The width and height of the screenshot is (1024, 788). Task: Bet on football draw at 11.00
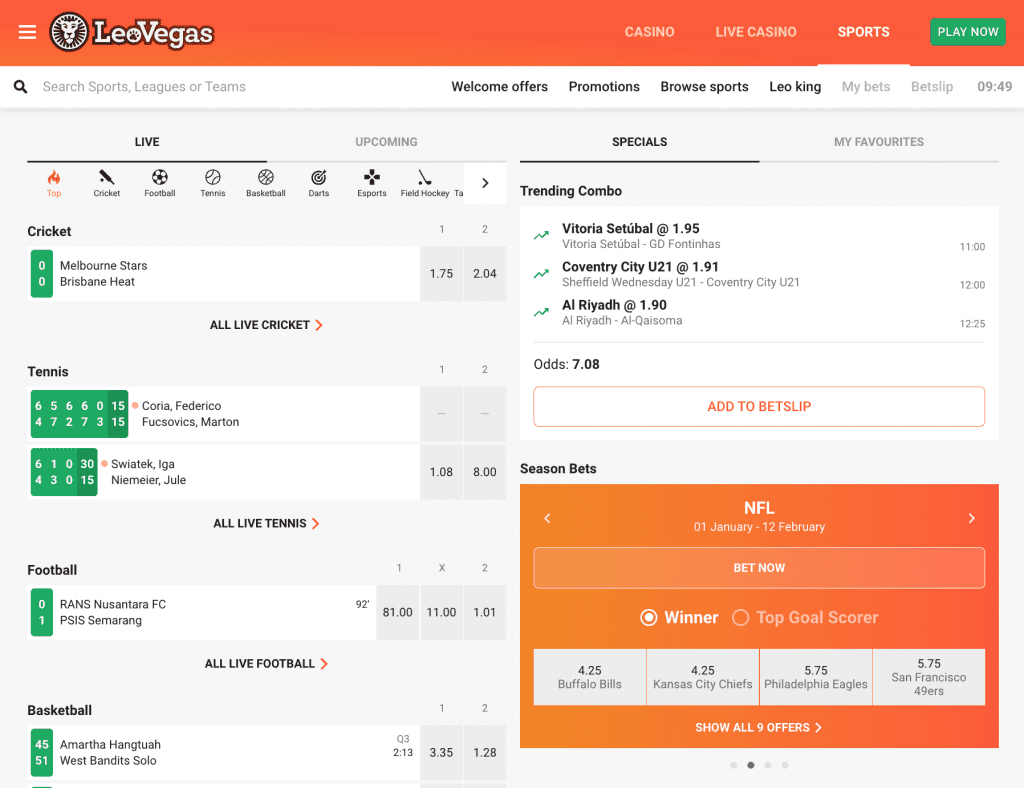tap(441, 612)
